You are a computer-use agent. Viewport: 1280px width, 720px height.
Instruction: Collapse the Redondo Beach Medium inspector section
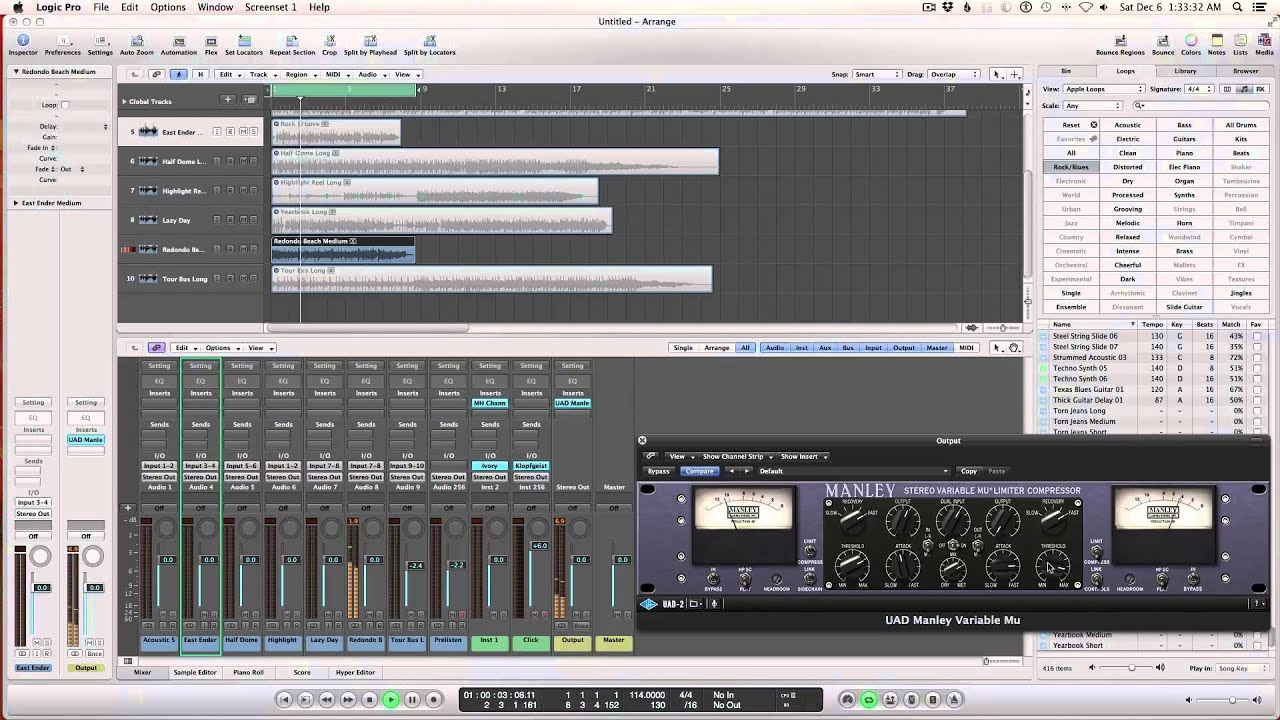[x=16, y=72]
